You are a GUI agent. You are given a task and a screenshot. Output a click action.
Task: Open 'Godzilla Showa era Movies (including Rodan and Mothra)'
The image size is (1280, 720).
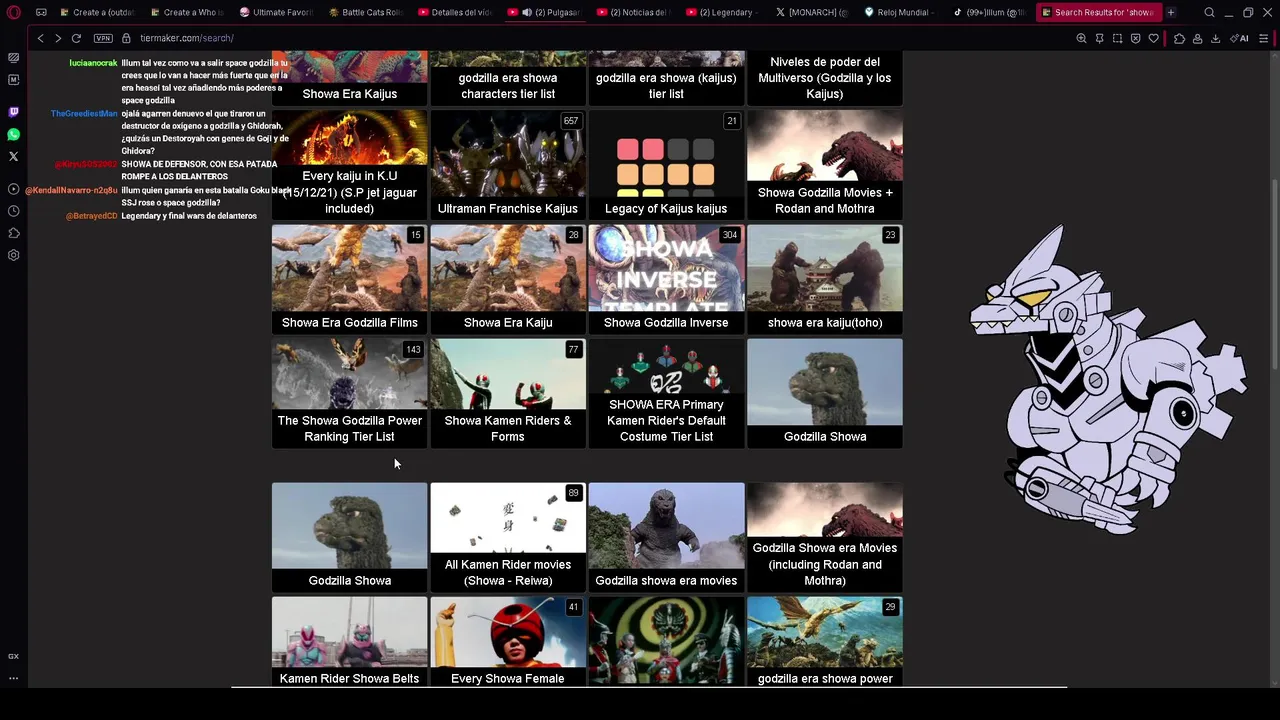point(825,537)
